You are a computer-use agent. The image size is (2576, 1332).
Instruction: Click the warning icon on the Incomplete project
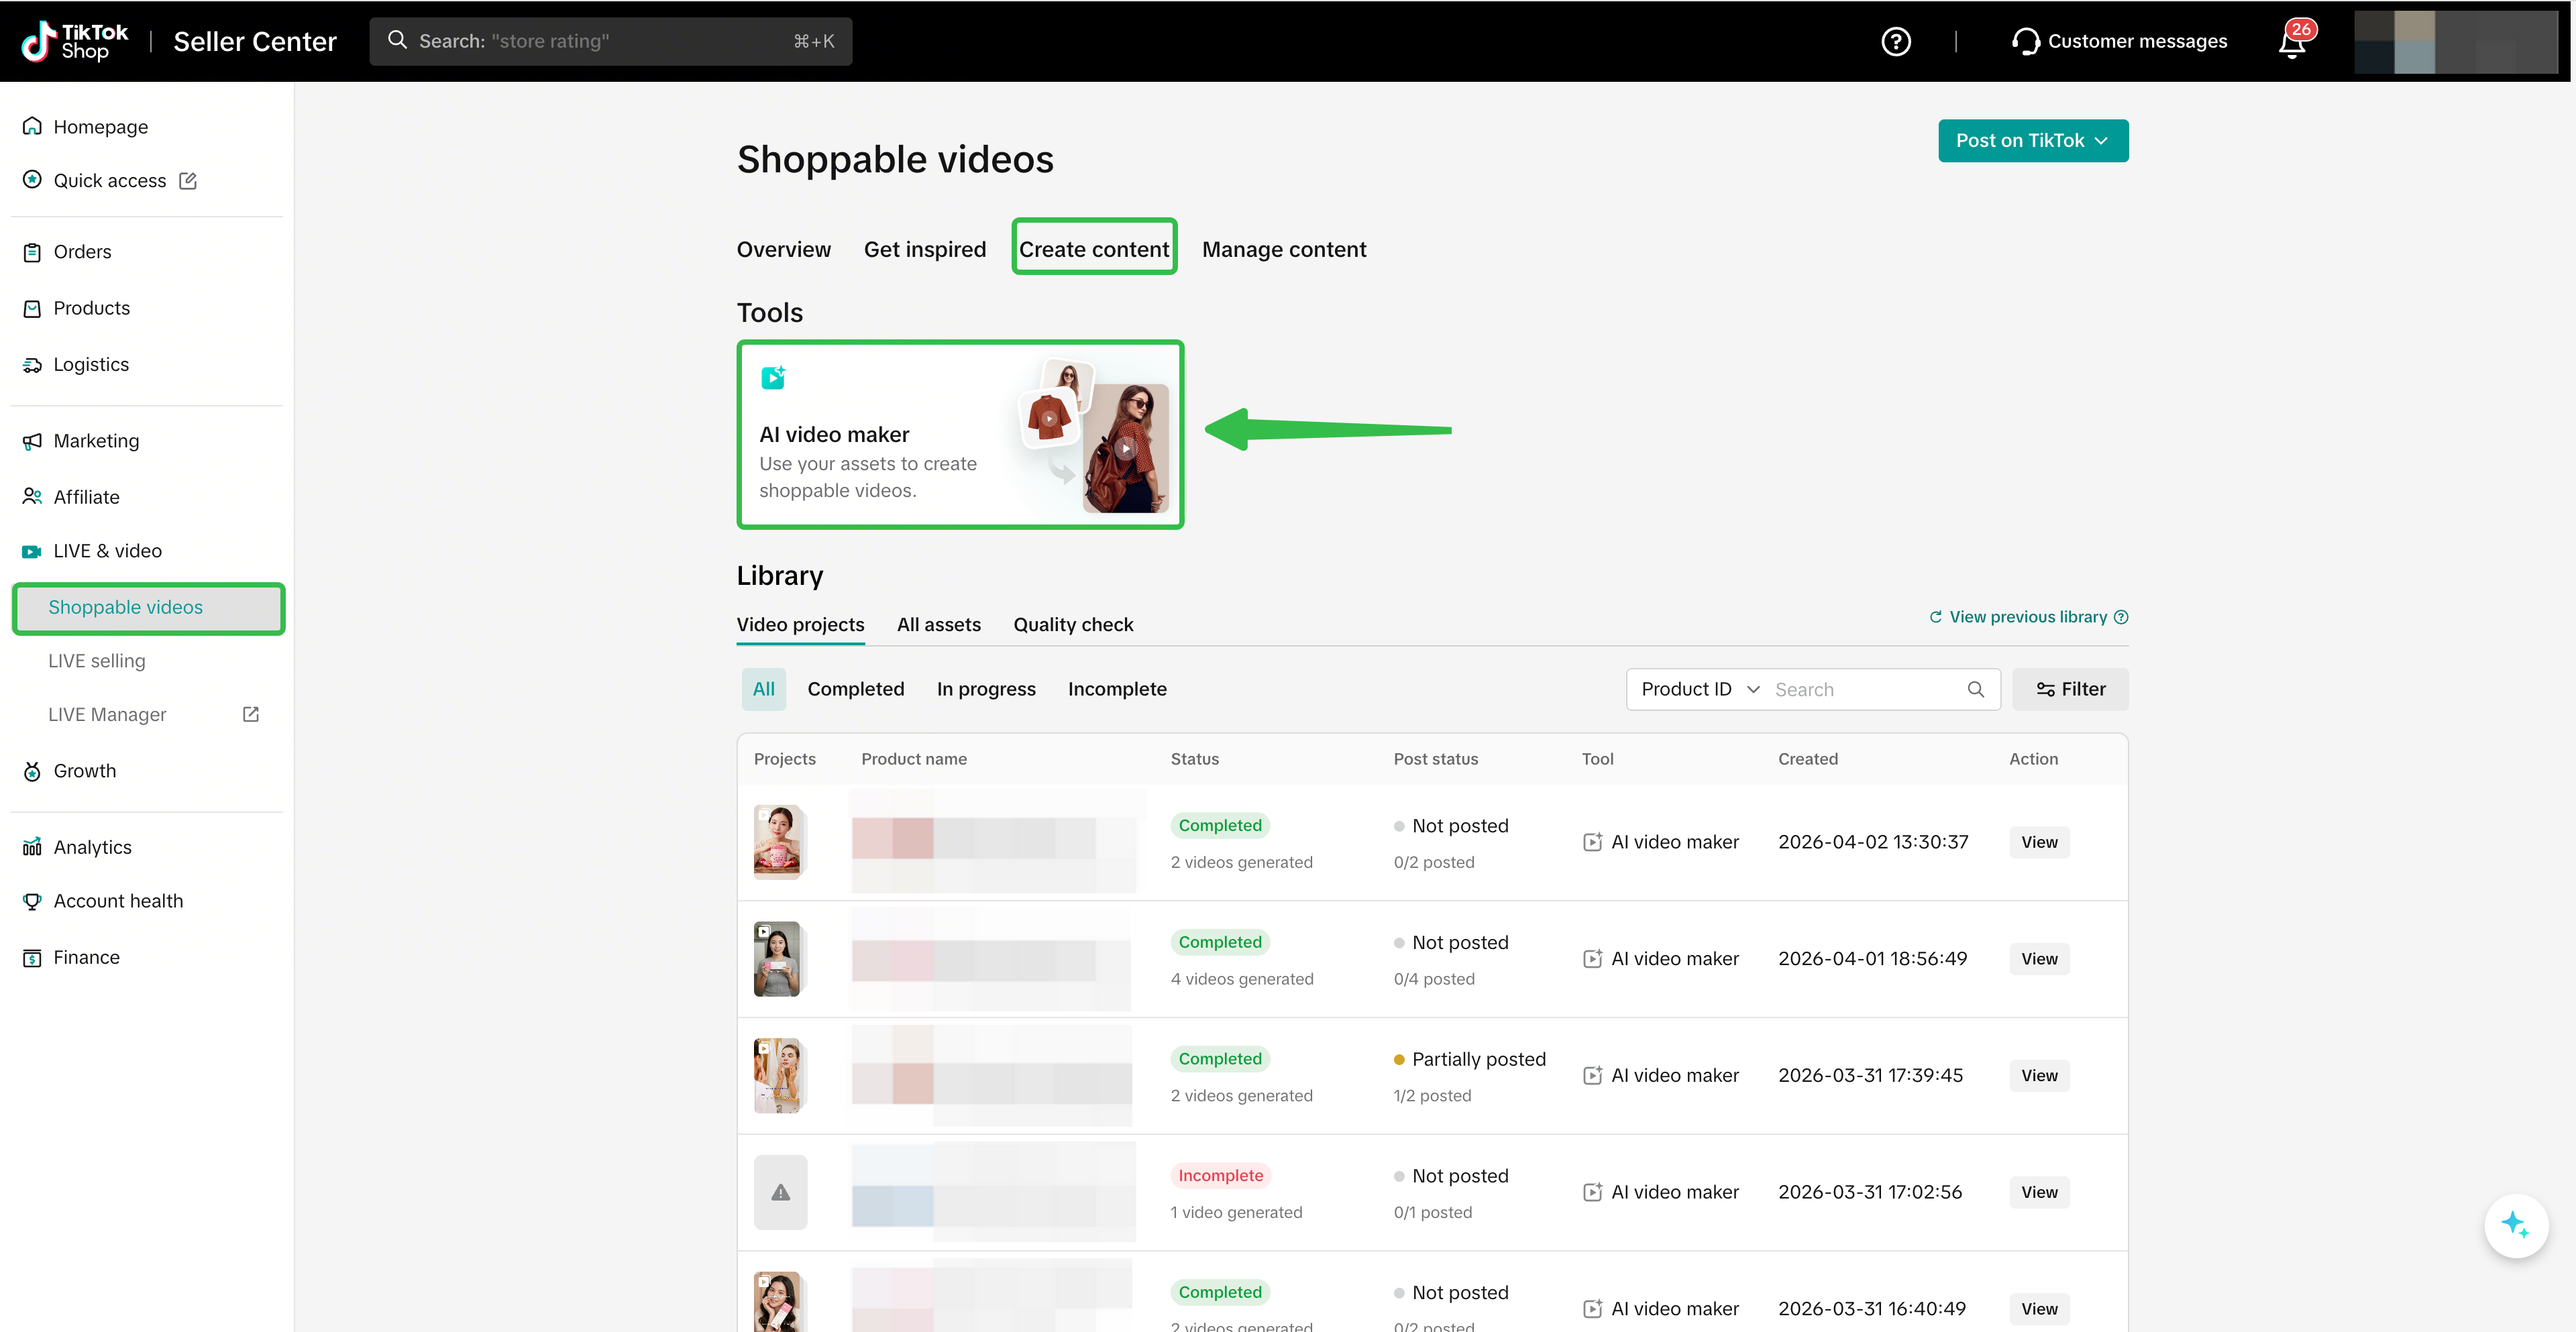(780, 1192)
